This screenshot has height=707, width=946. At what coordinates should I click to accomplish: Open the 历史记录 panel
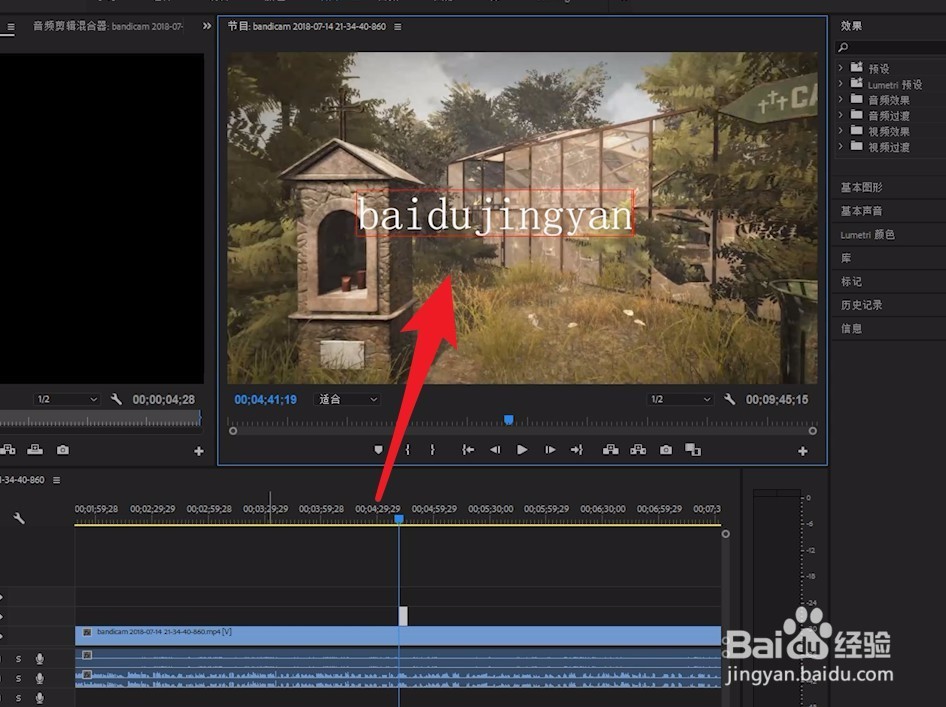[862, 305]
